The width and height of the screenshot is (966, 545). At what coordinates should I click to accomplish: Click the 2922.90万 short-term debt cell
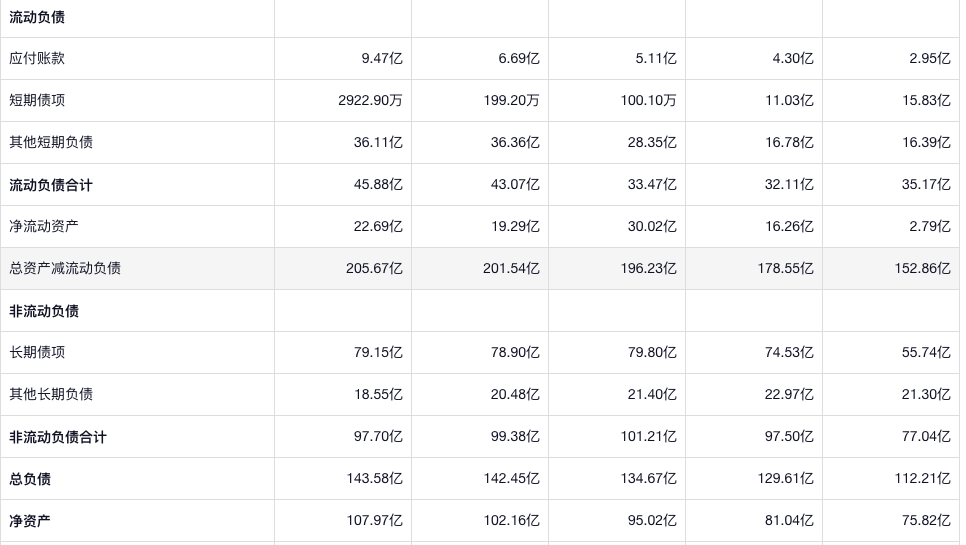tap(370, 100)
